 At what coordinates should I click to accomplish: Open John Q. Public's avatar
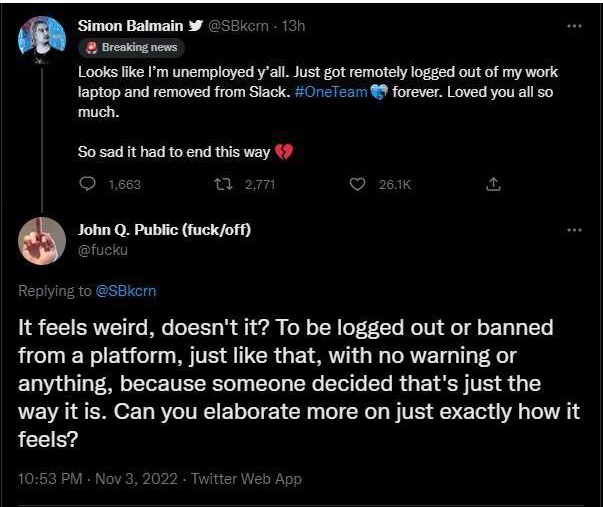(x=43, y=241)
